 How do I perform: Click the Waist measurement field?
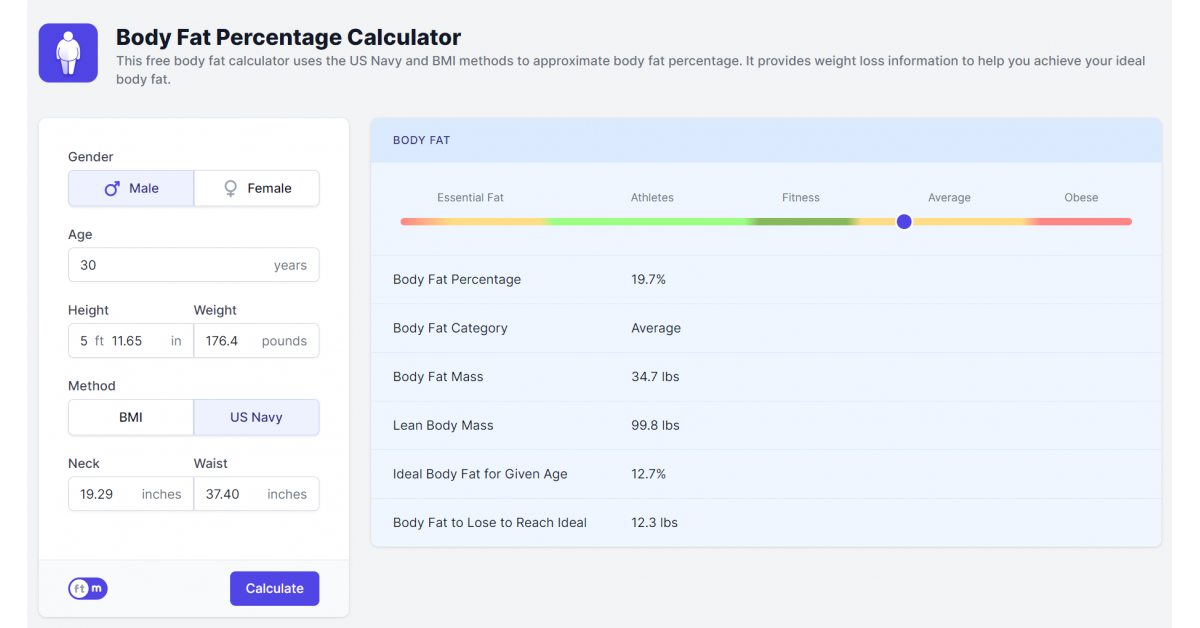(227, 494)
